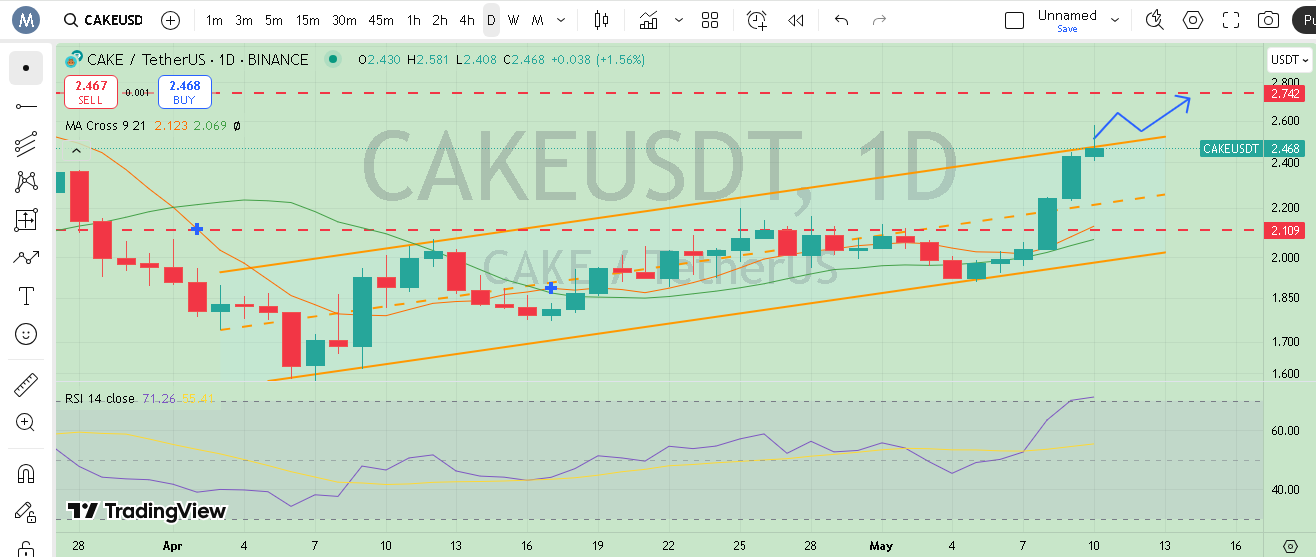Click the +0.038 (+1.56%) change value
This screenshot has height=557, width=1316.
point(597,60)
